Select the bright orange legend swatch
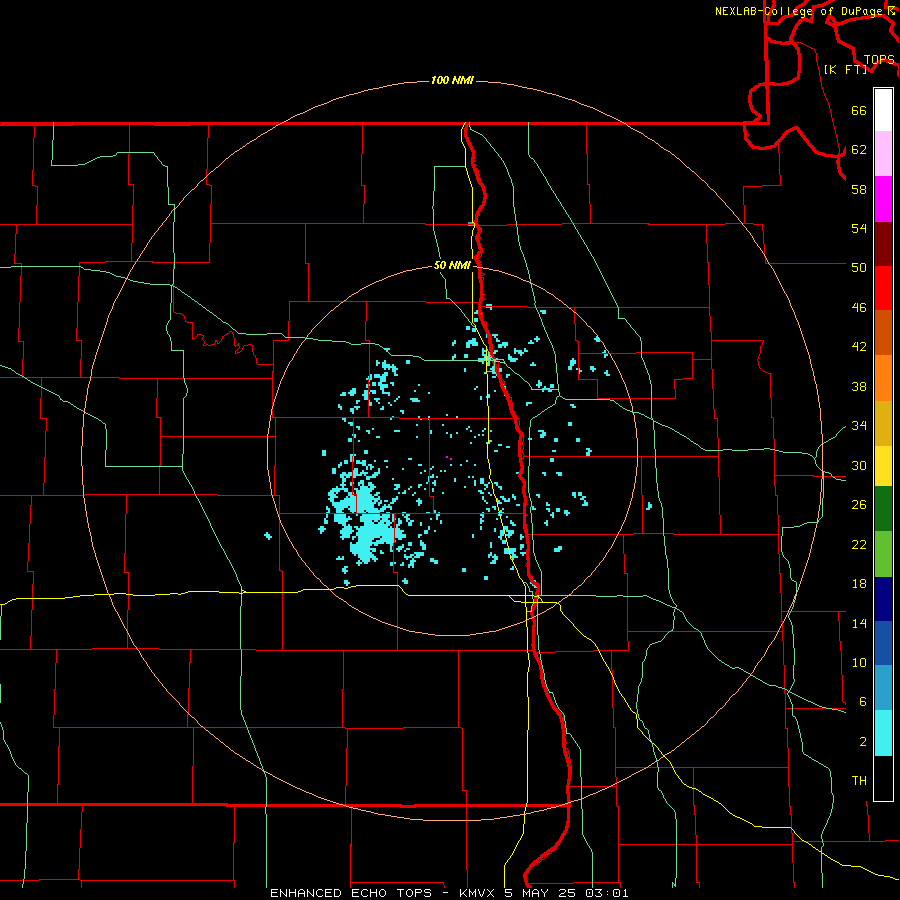 point(883,378)
